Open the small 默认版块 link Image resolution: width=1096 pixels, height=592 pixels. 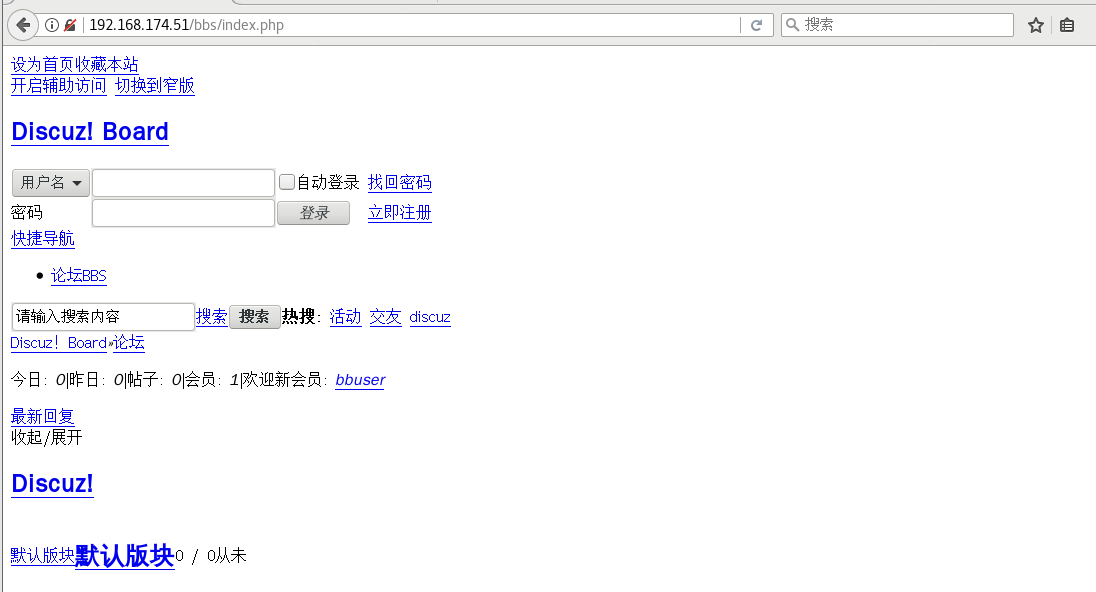tap(43, 556)
